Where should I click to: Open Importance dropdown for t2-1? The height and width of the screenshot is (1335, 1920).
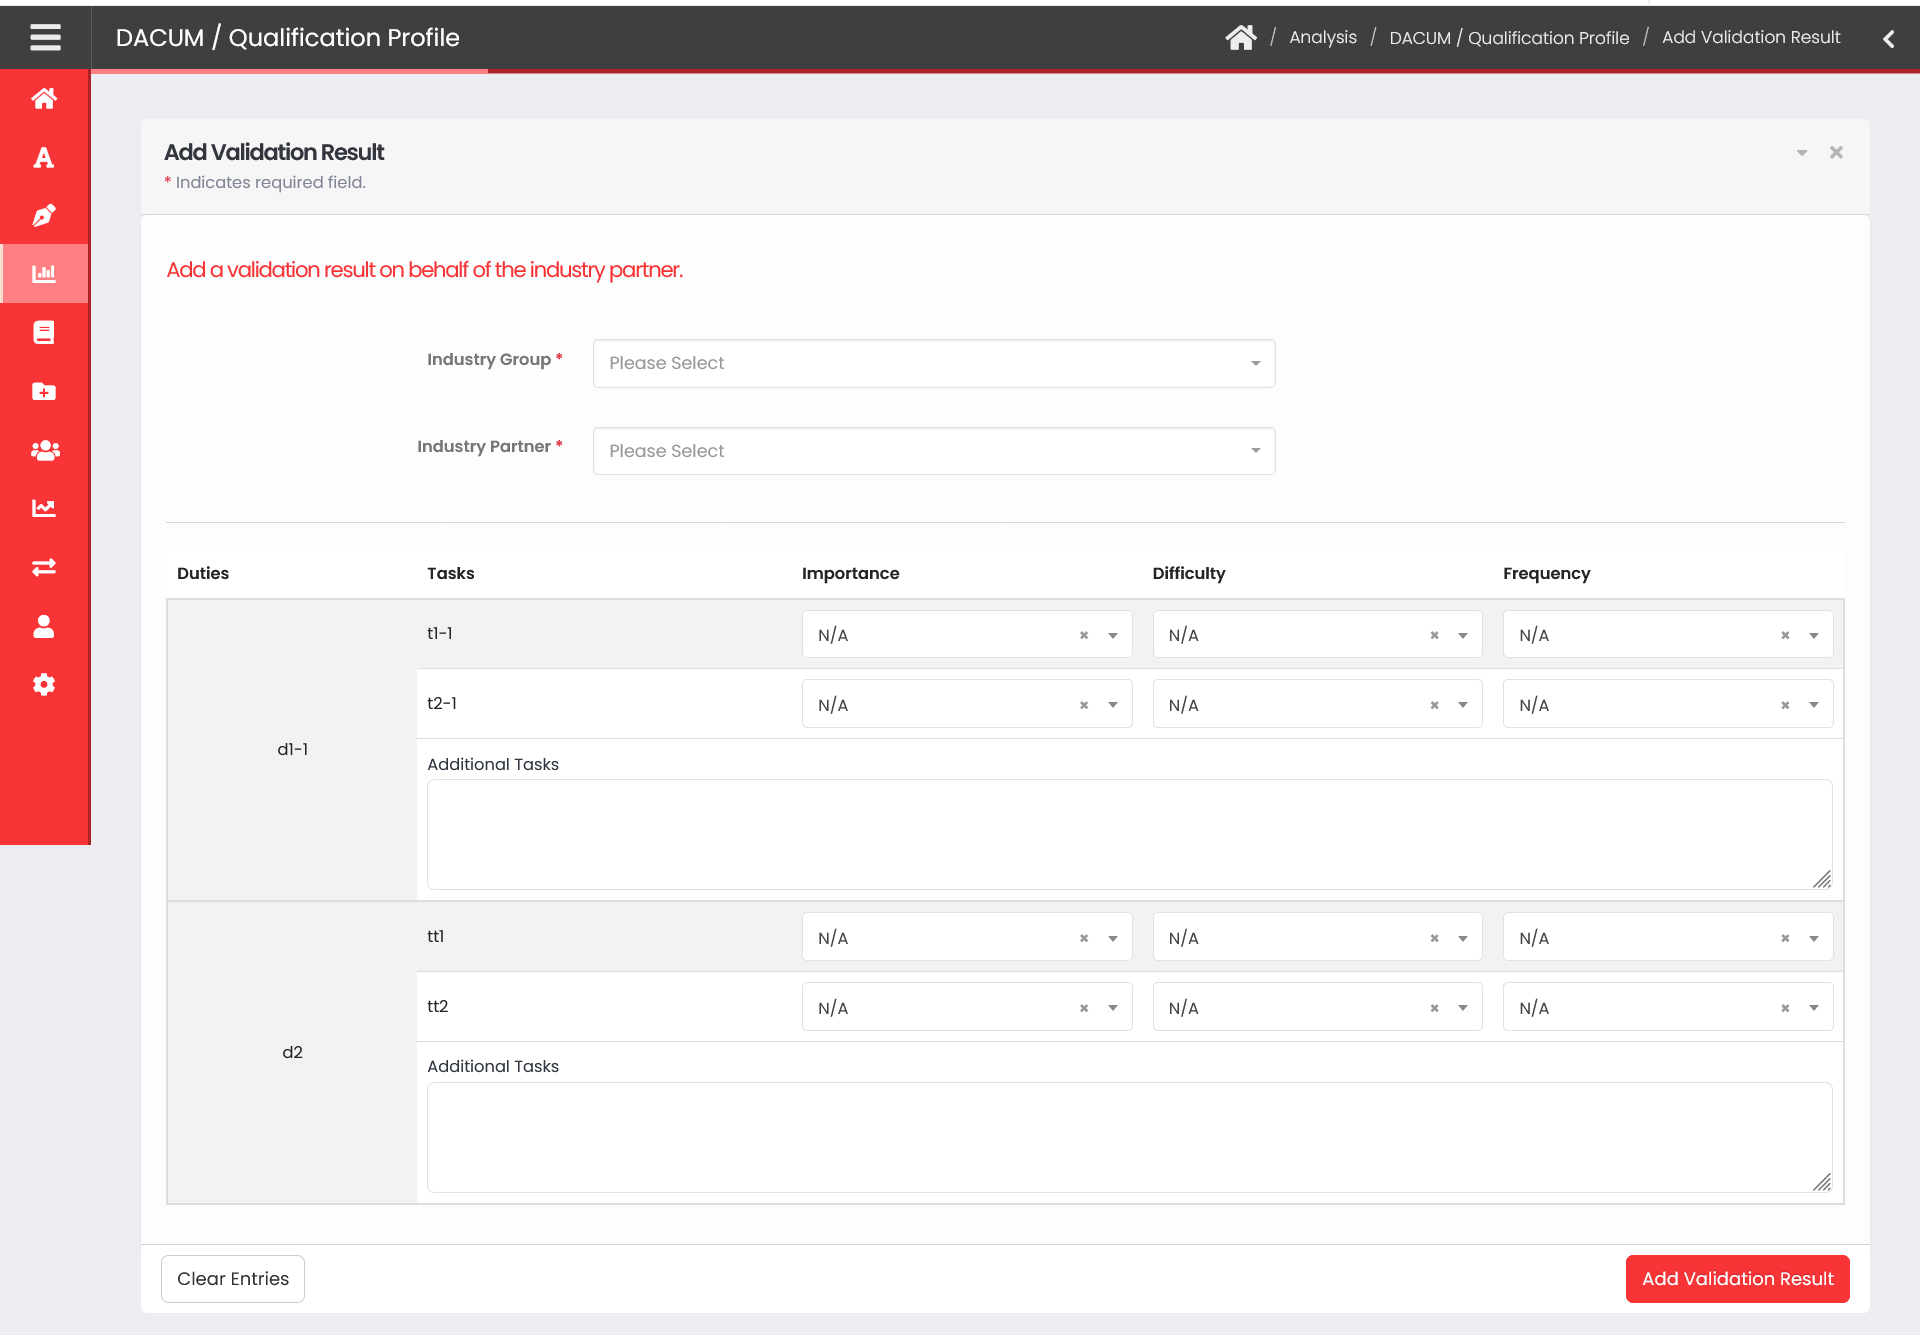pos(966,704)
